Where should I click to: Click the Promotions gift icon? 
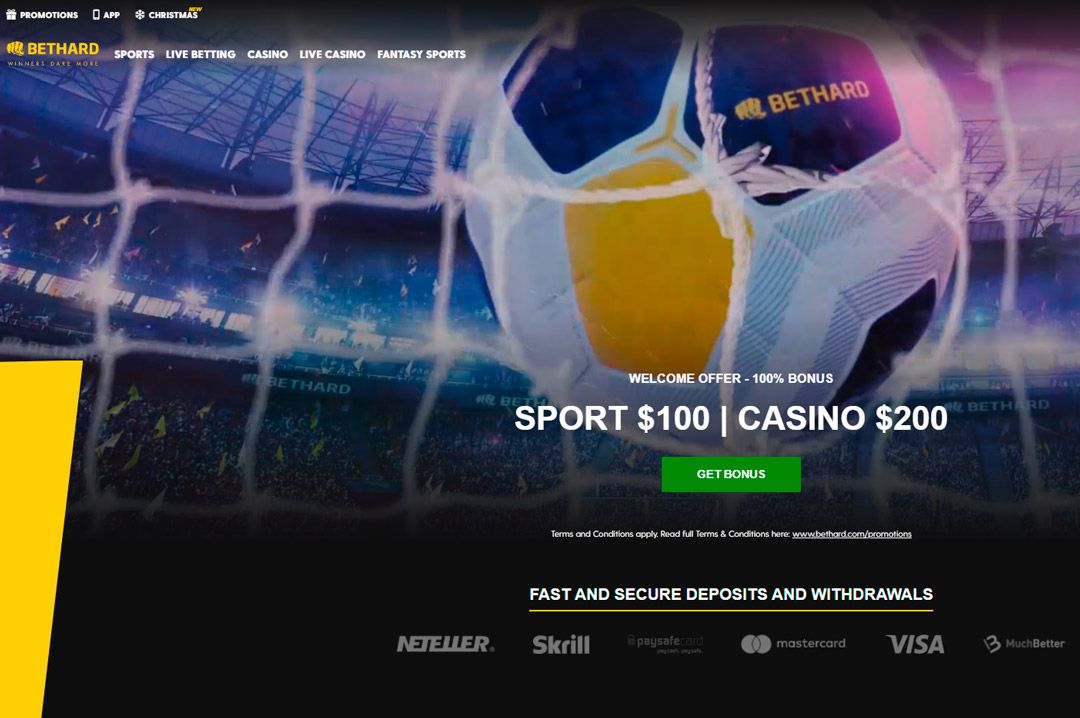click(x=11, y=14)
